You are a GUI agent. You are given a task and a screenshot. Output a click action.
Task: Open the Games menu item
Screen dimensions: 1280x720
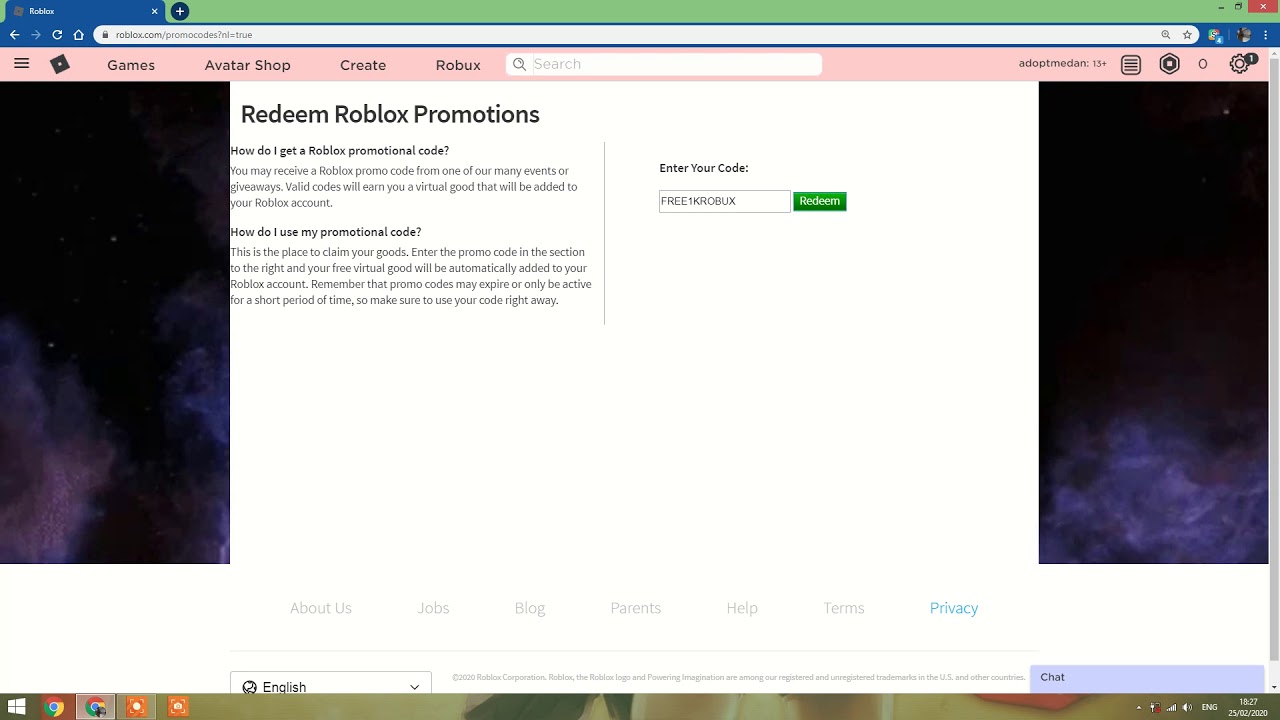pos(131,65)
